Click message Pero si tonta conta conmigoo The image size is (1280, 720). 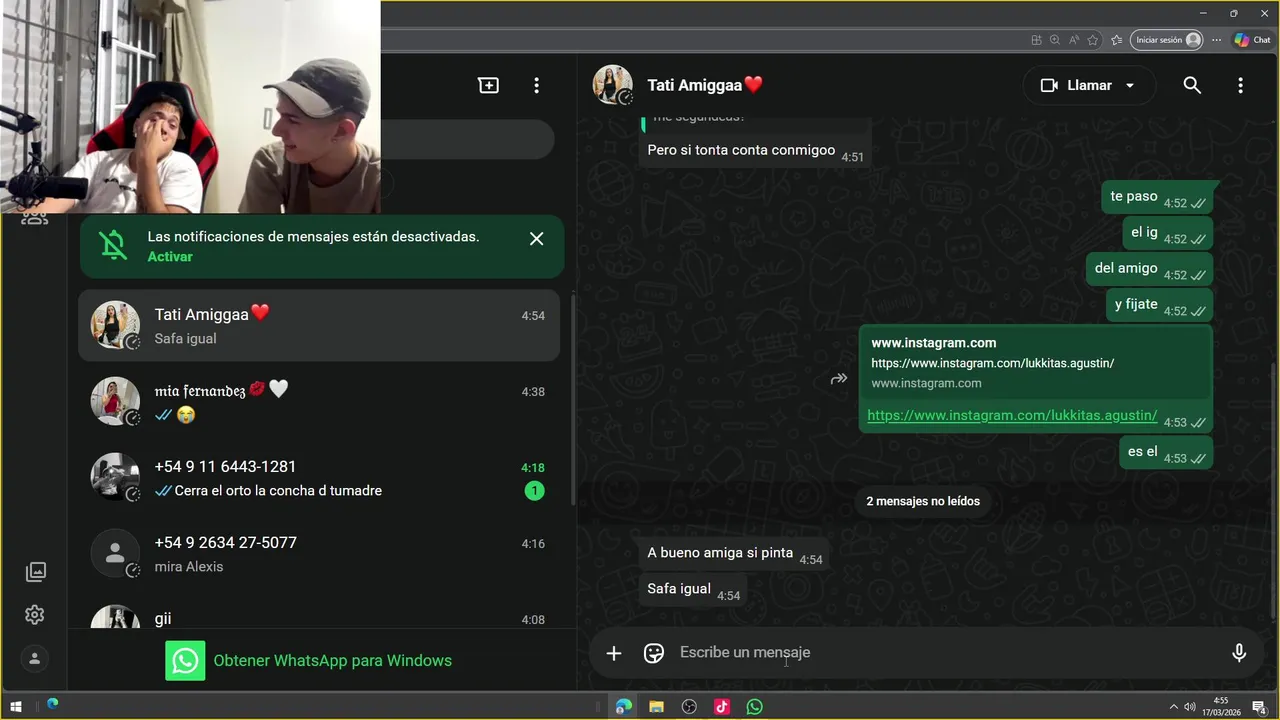[x=755, y=151]
